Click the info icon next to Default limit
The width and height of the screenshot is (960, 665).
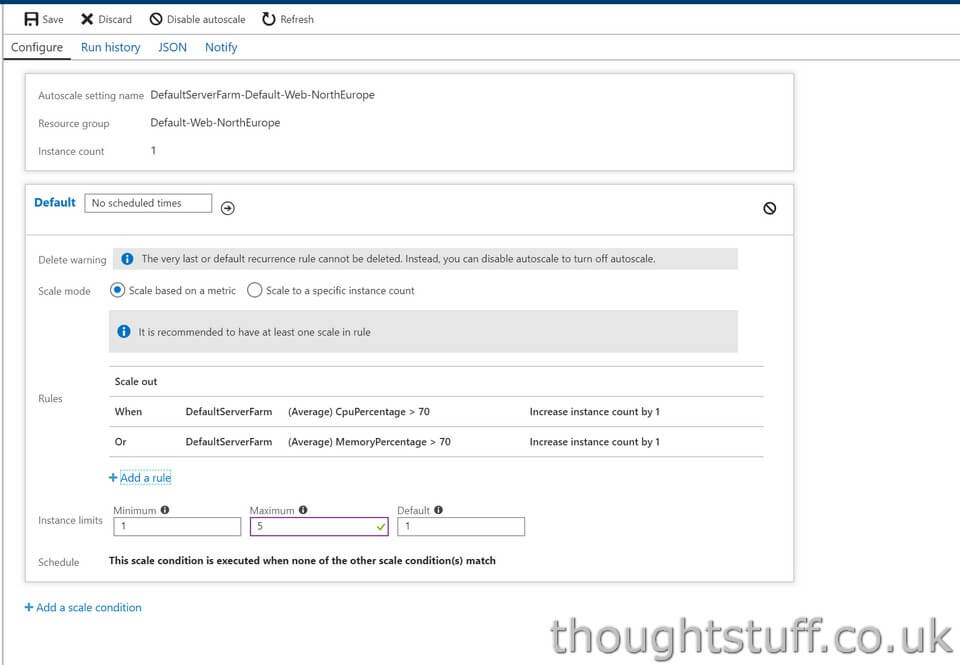[438, 509]
